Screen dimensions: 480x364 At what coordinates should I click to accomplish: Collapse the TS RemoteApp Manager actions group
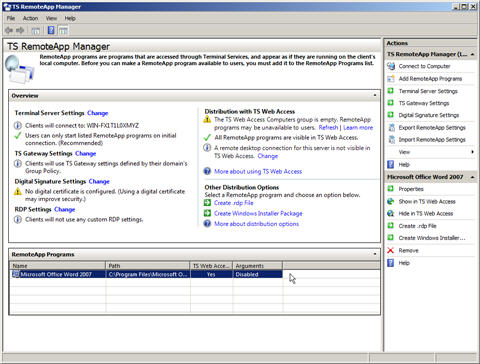tap(473, 54)
